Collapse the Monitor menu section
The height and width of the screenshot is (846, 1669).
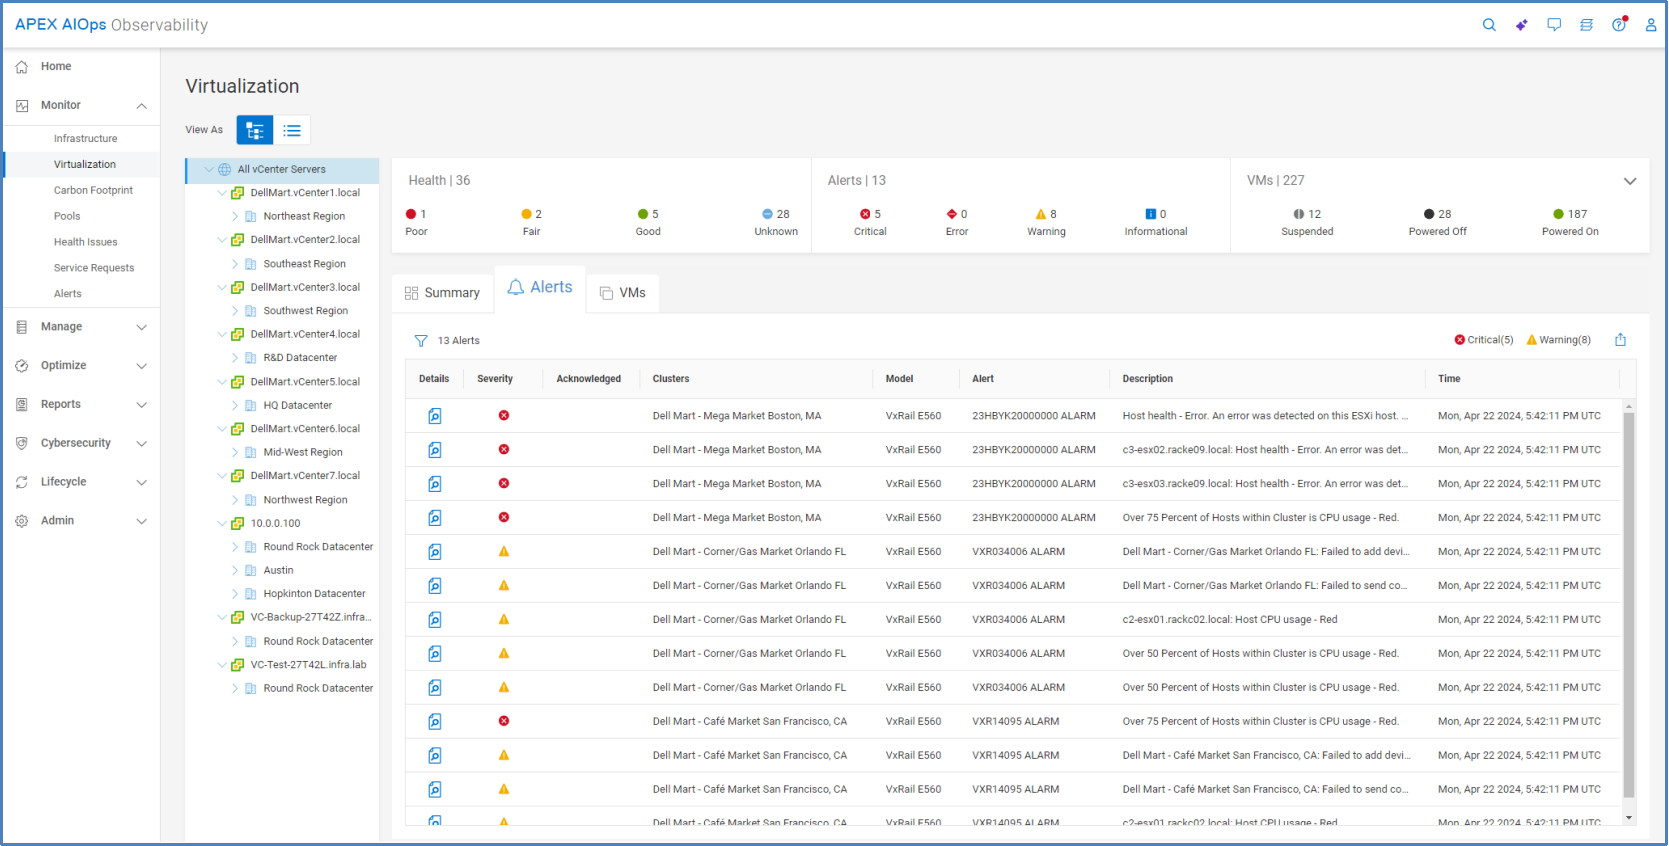[x=142, y=106]
